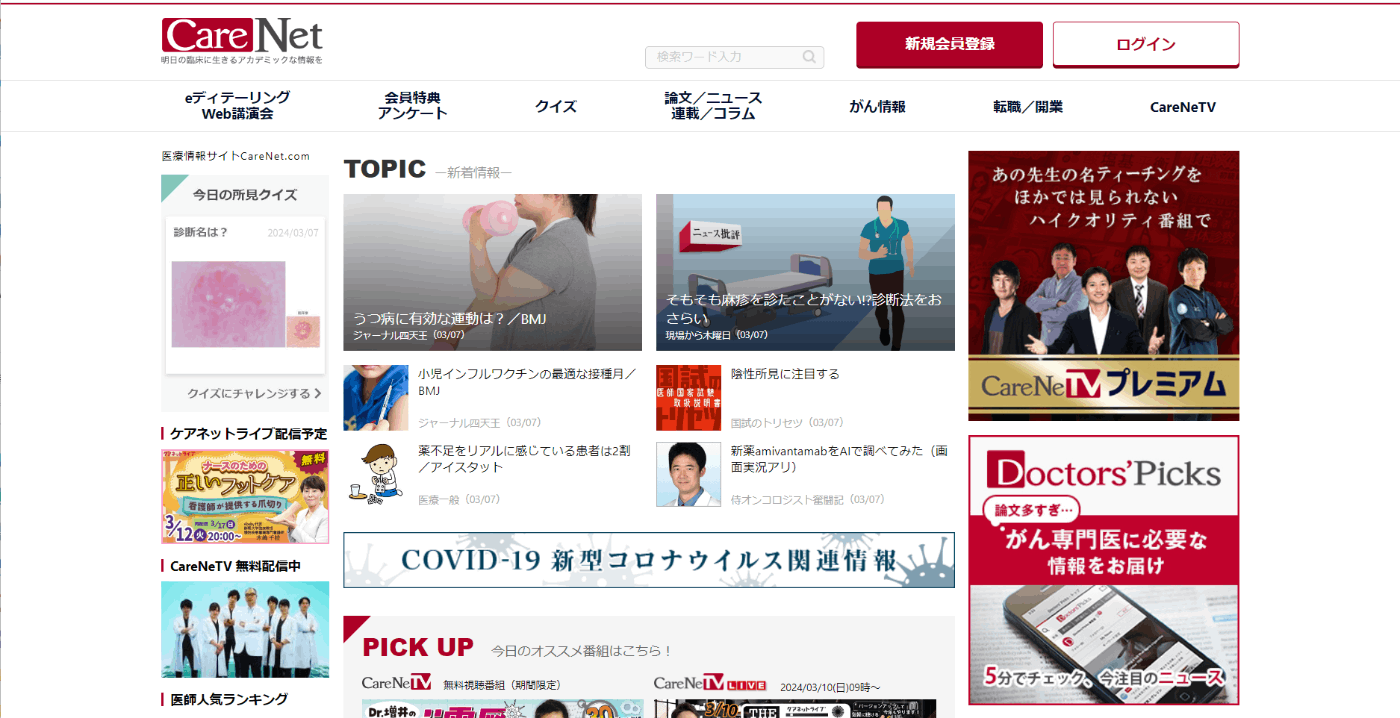Click the cartoon patient illustration thumbnail
The height and width of the screenshot is (718, 1400).
376,475
